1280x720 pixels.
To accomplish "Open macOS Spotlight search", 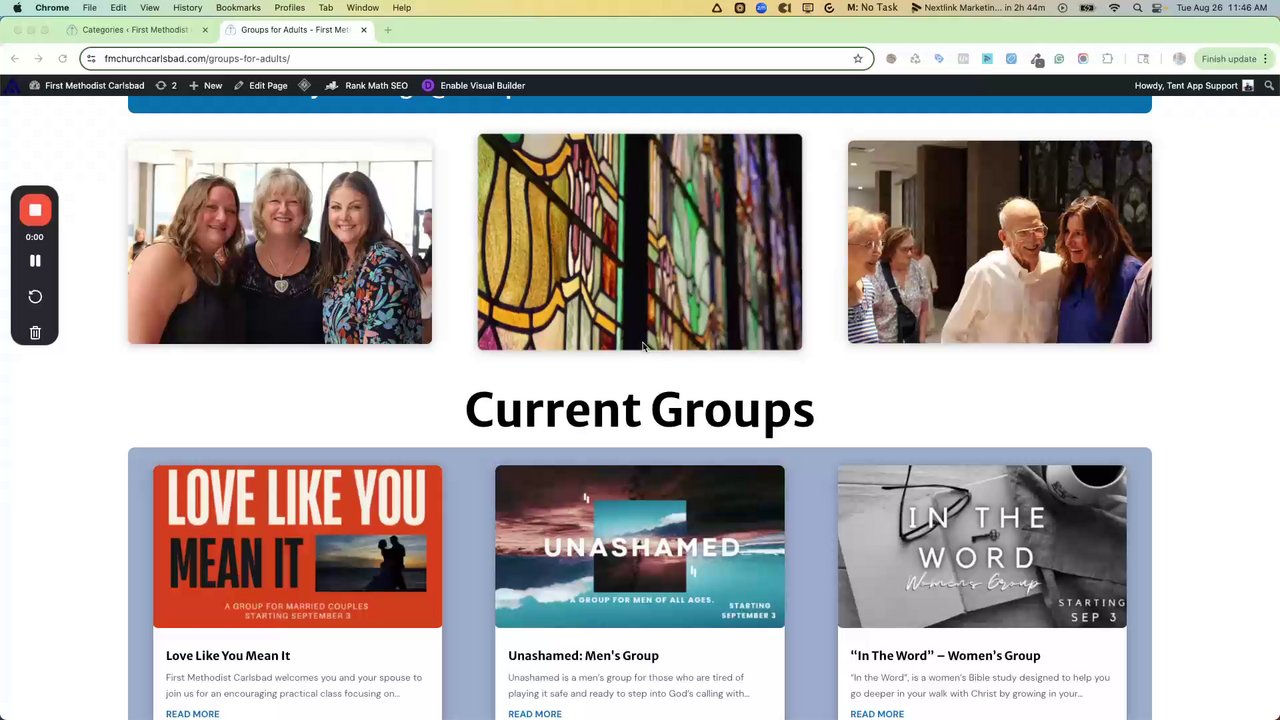I will 1137,8.
